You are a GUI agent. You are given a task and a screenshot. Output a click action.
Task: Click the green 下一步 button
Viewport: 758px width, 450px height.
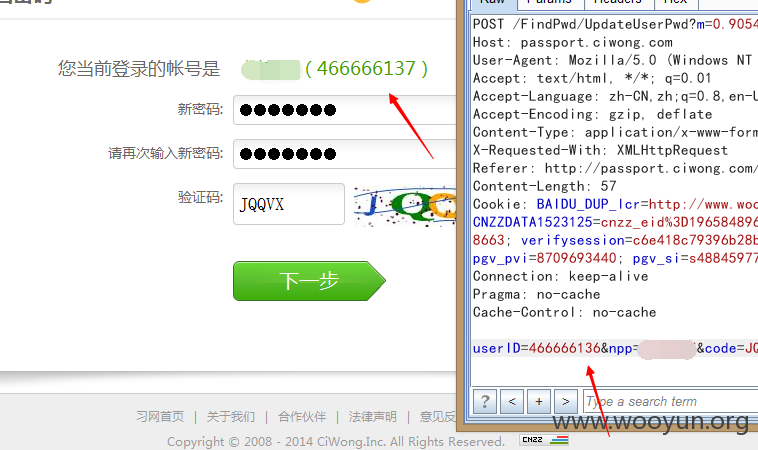[309, 281]
